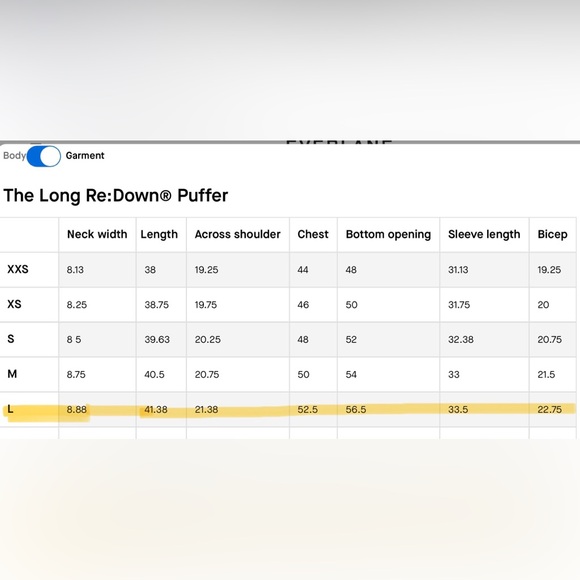The width and height of the screenshot is (580, 580).
Task: Click XS chest value 46
Action: 303,305
